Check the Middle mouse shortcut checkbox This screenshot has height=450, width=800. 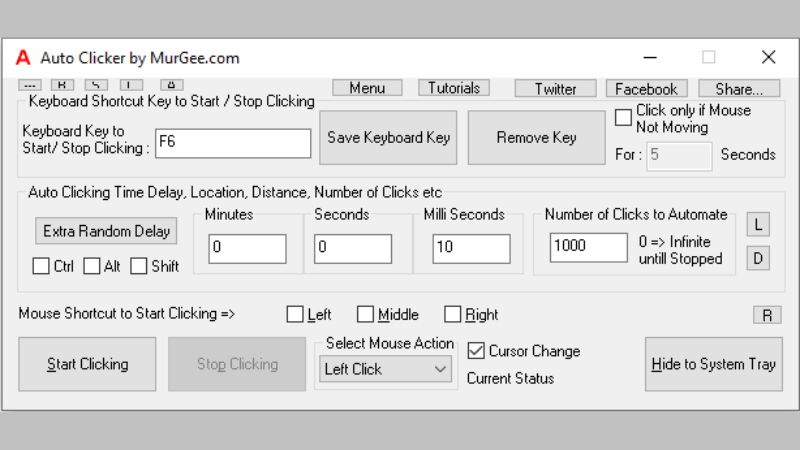coord(365,314)
